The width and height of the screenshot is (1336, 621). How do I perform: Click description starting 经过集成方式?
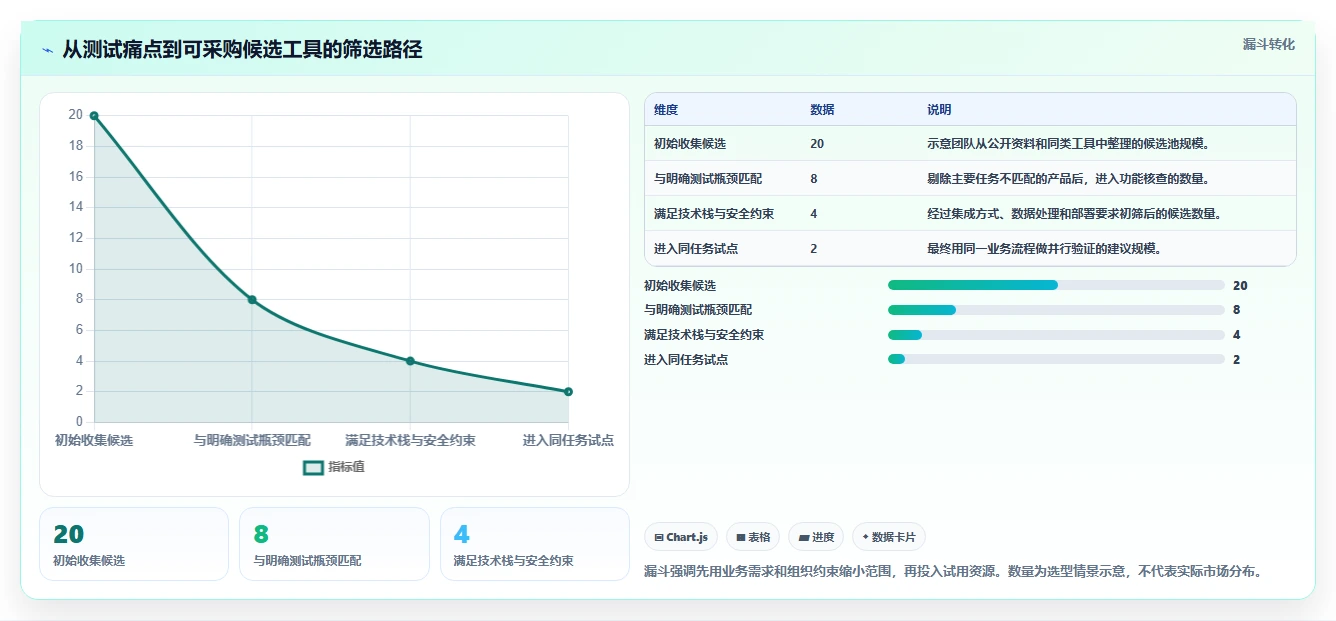1075,214
